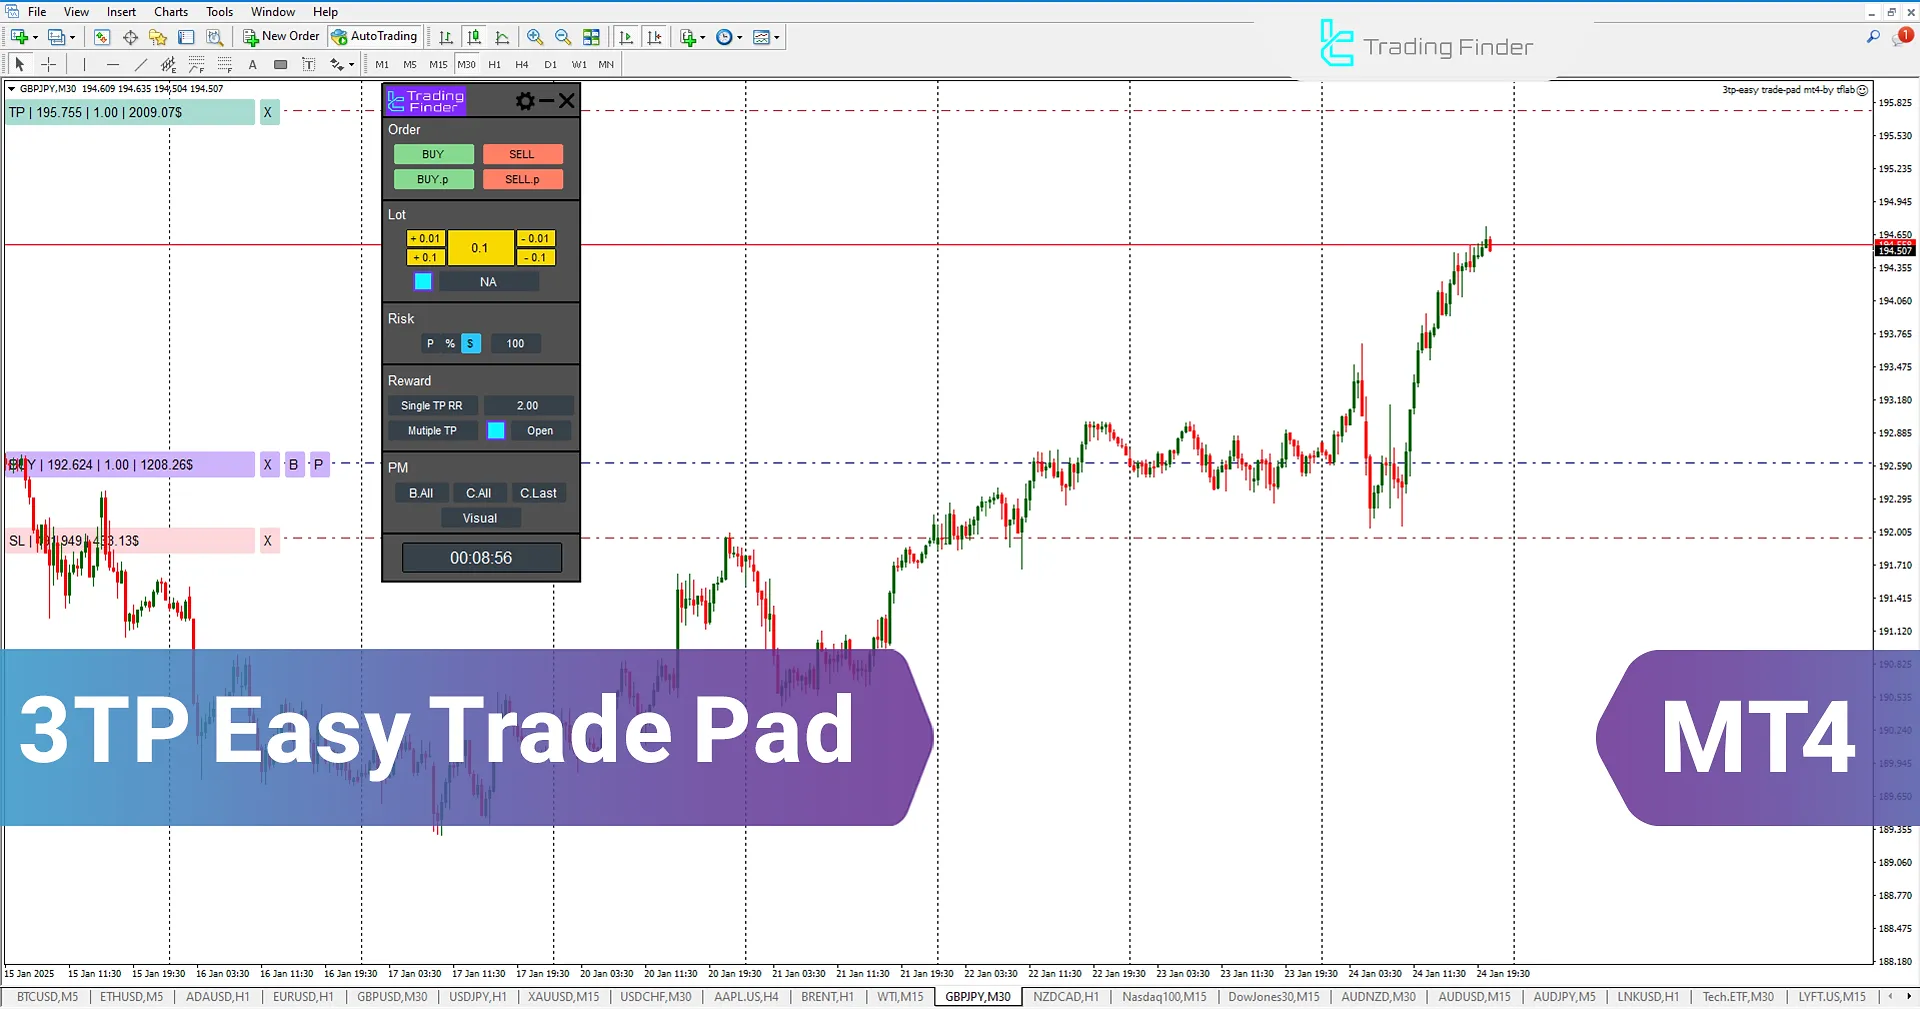Switch to bar chart display
The width and height of the screenshot is (1920, 1011).
click(446, 37)
